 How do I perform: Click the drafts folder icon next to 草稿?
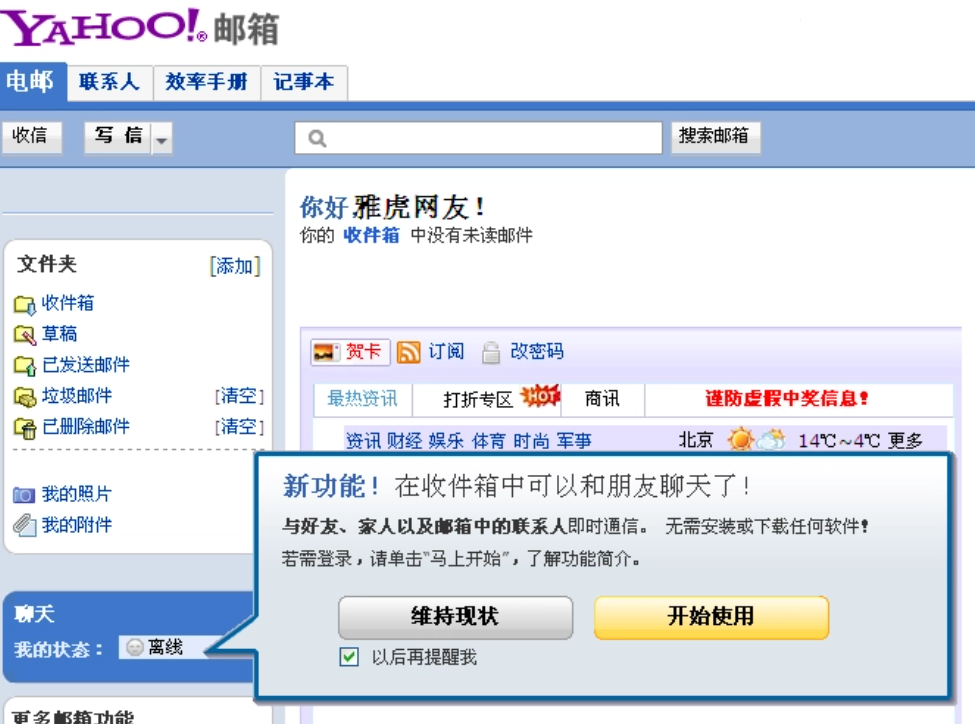(x=25, y=335)
